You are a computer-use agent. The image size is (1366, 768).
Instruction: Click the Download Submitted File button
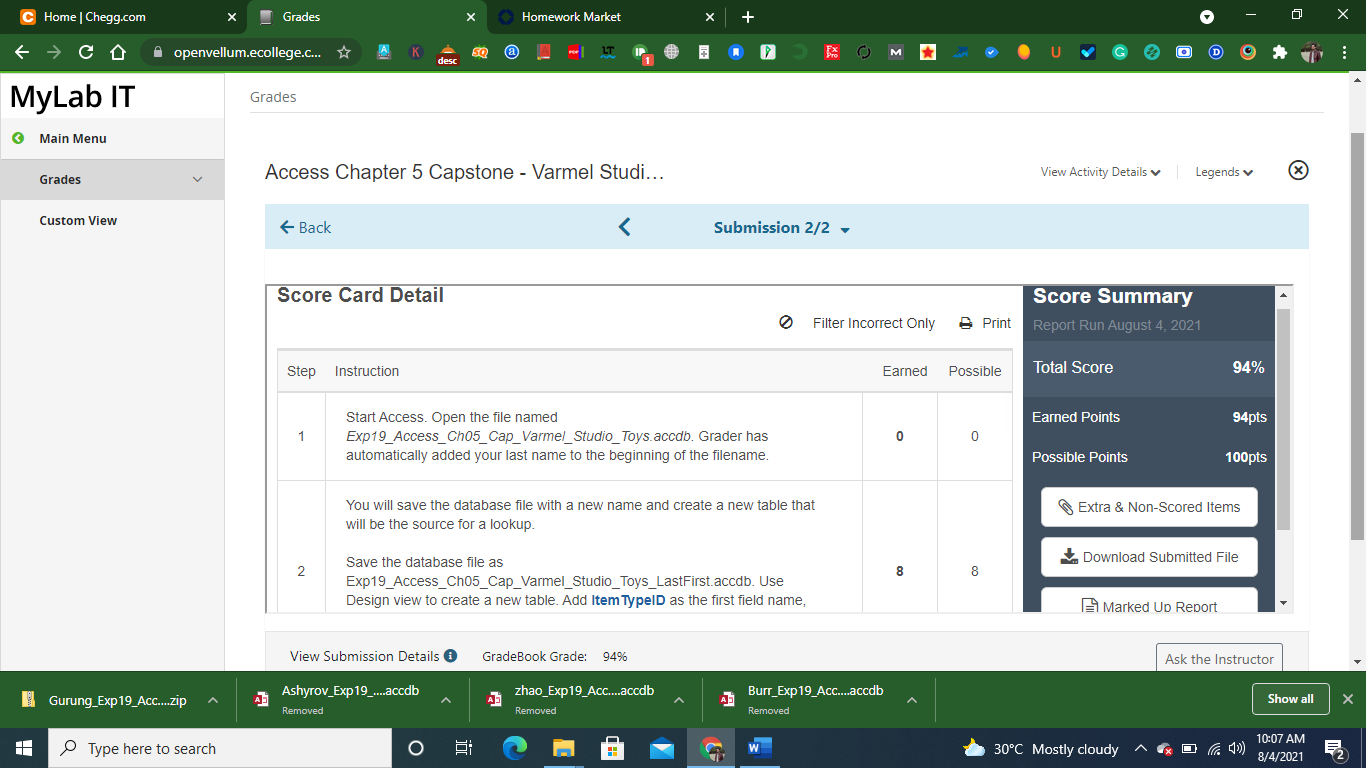tap(1149, 557)
